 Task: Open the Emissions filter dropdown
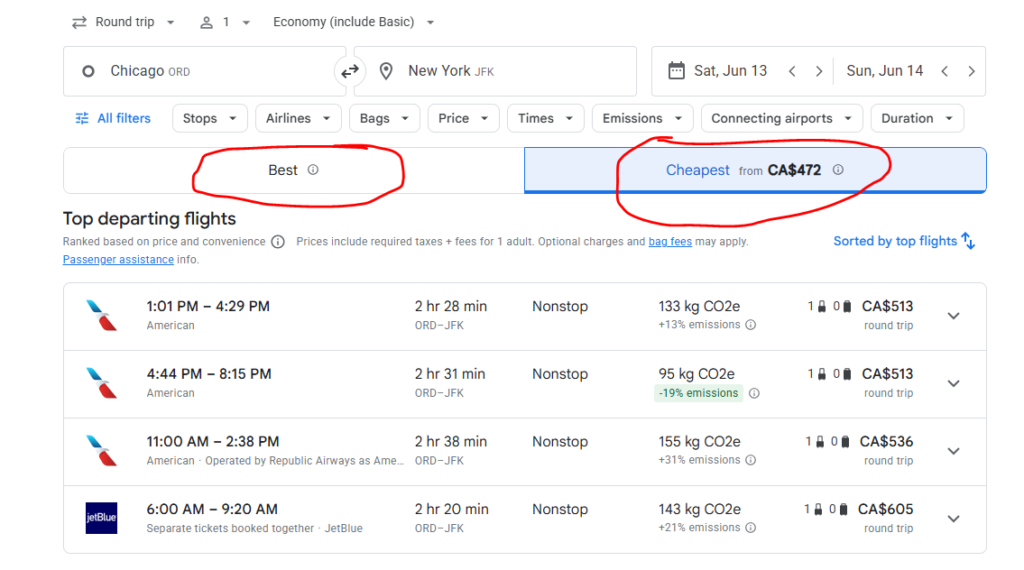(642, 118)
